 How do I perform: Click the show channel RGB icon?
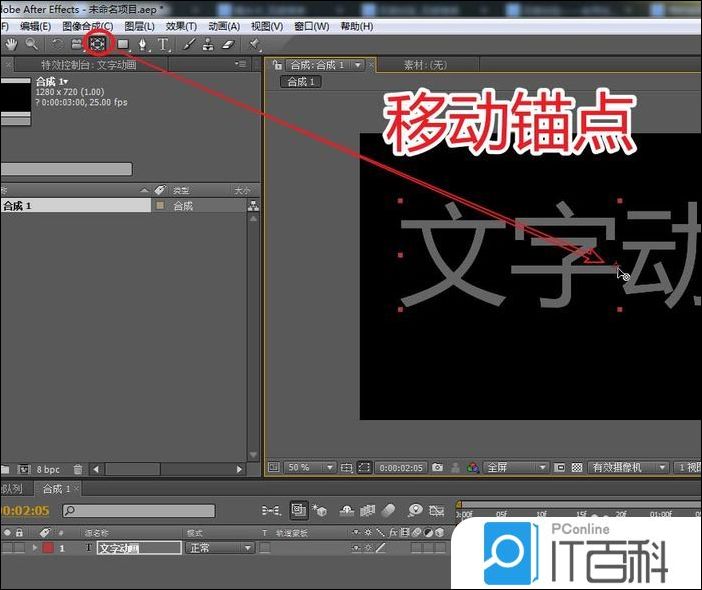472,467
